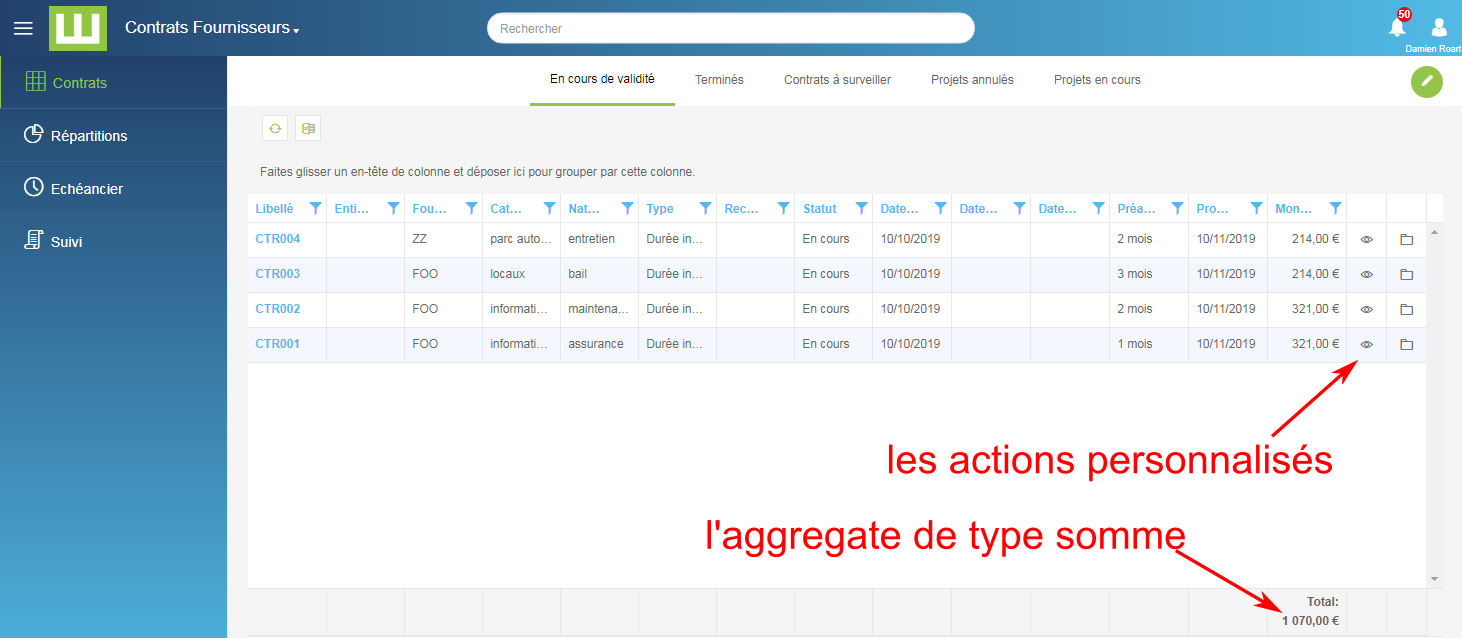Click the Excel export icon
Viewport: 1462px width, 638px height.
pyautogui.click(x=308, y=128)
